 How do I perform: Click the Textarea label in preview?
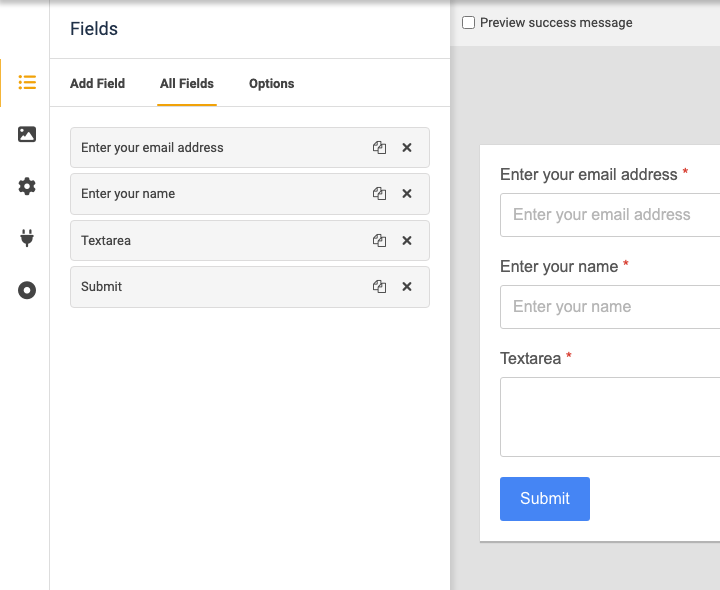pos(530,358)
